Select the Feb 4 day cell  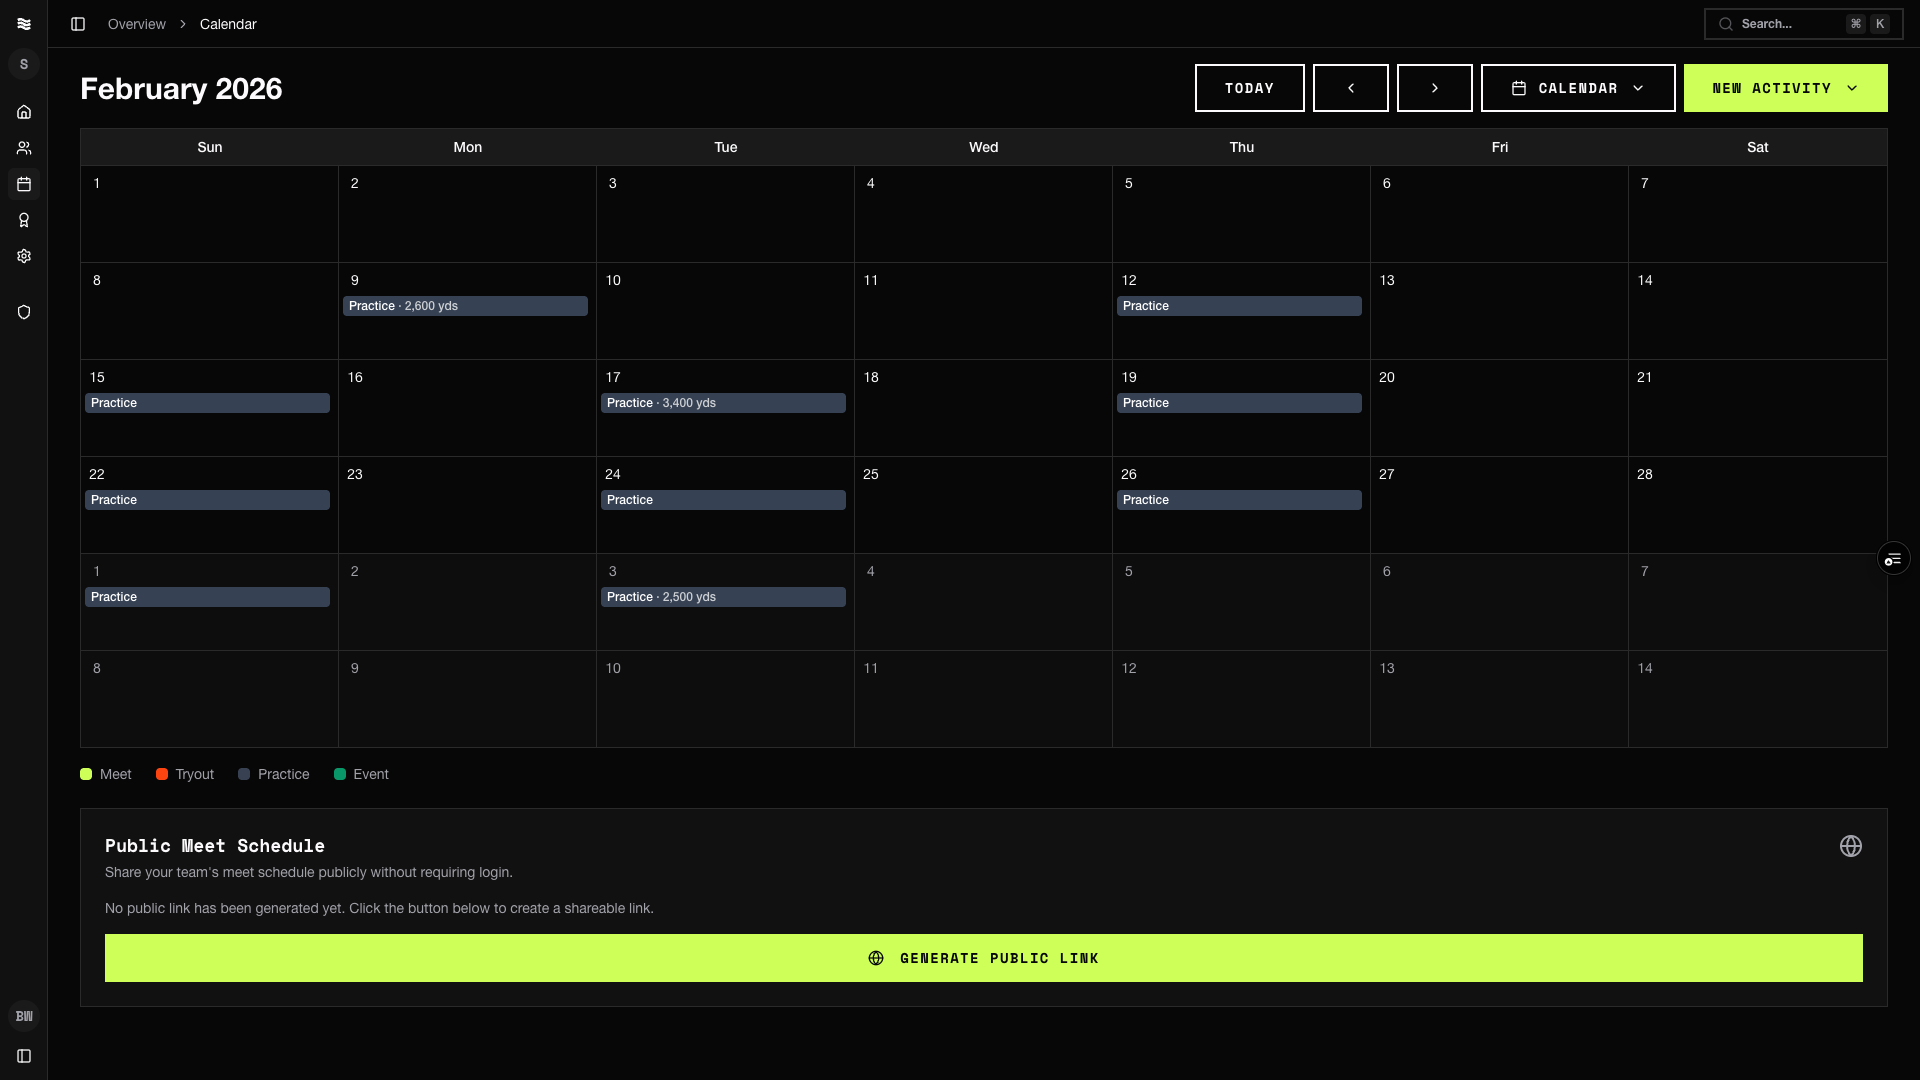(984, 214)
